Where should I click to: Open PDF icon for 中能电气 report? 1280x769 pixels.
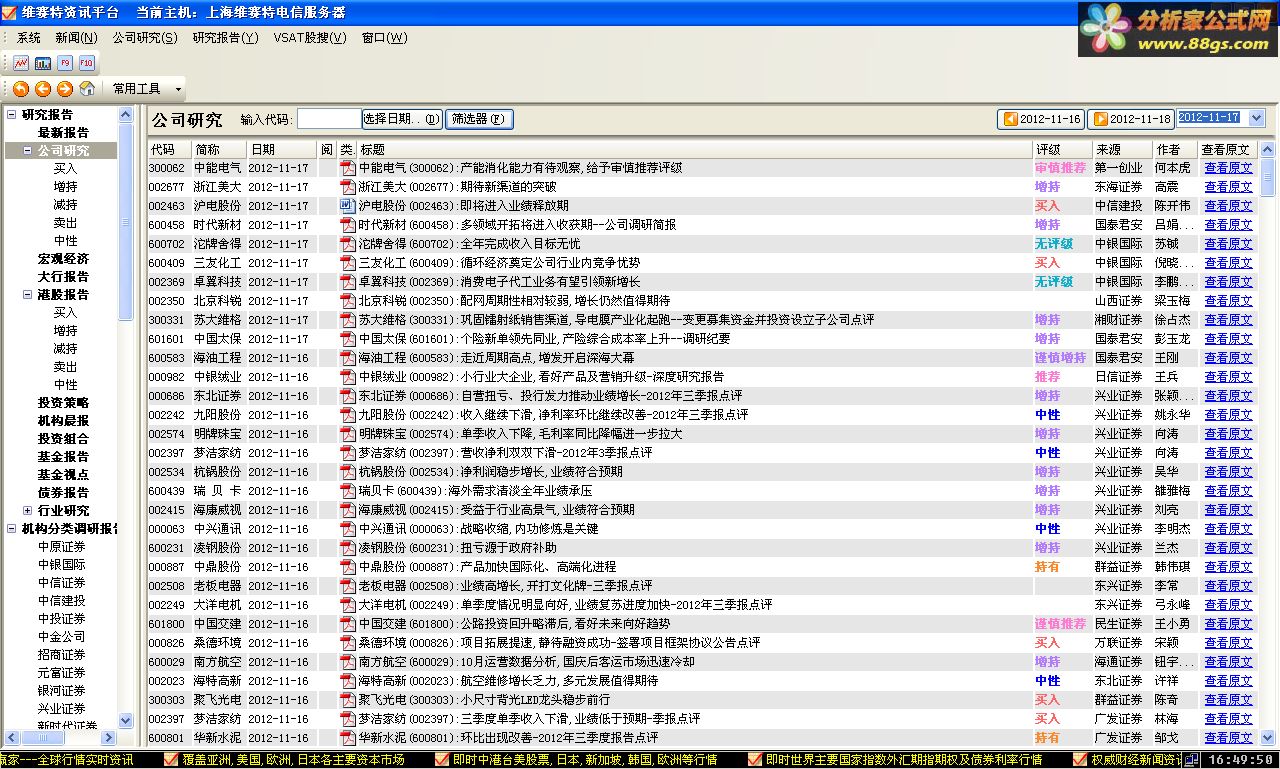click(348, 168)
